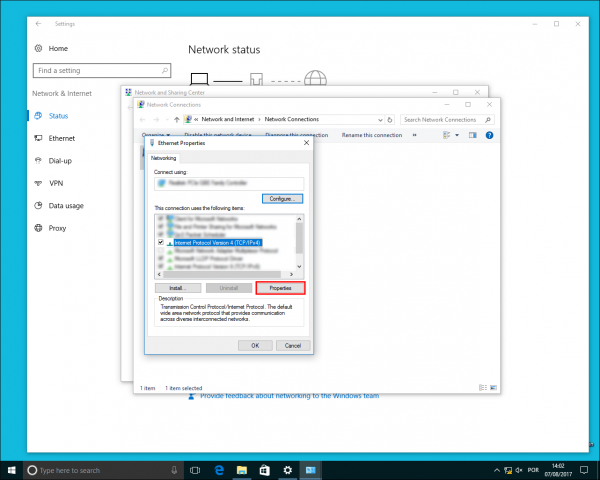Open Proxy settings

point(57,228)
